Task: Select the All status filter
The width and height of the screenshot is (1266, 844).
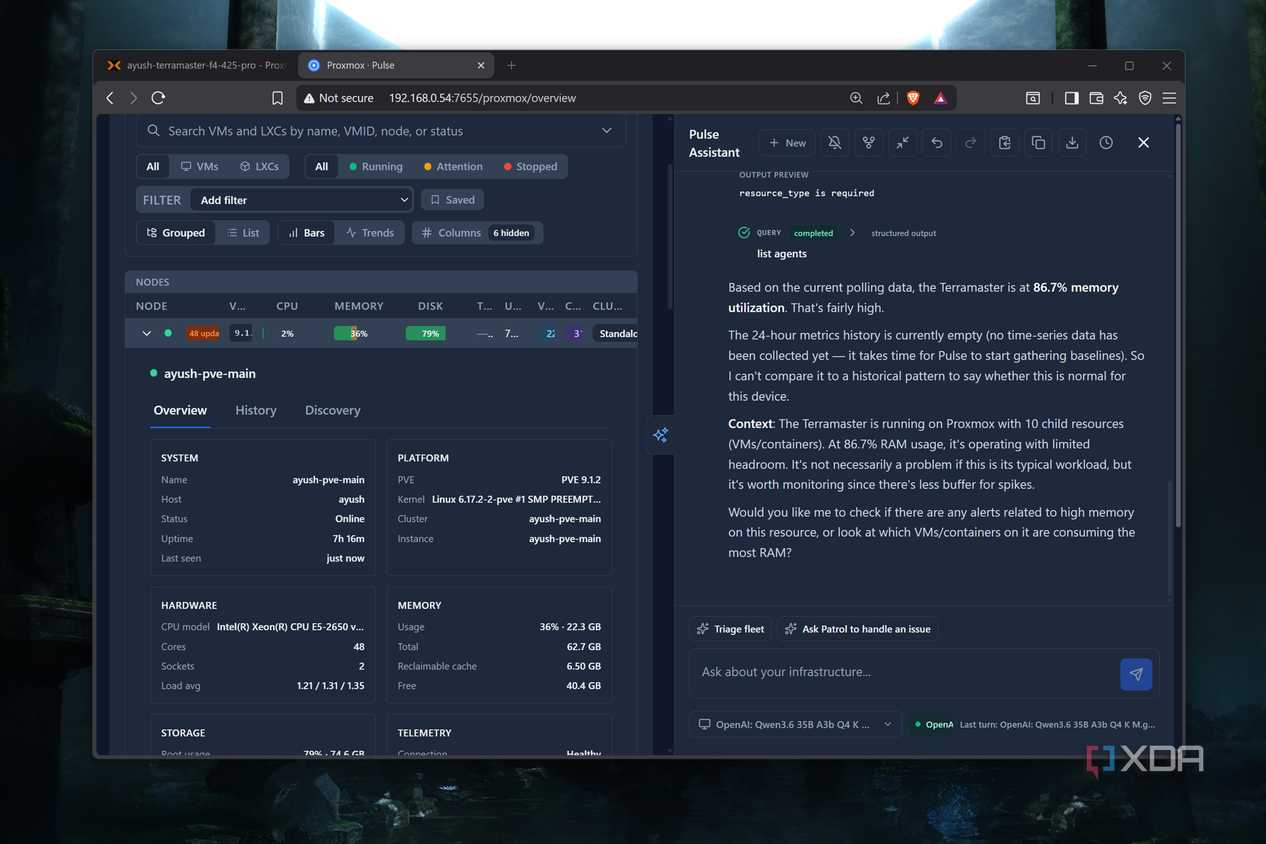Action: point(321,166)
